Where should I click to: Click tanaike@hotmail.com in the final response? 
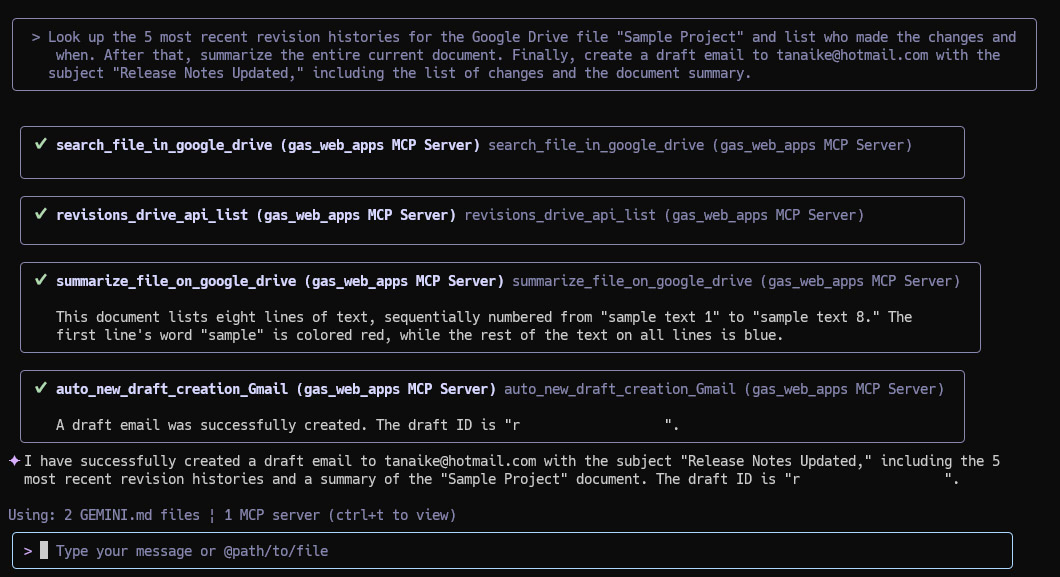pyautogui.click(x=460, y=461)
